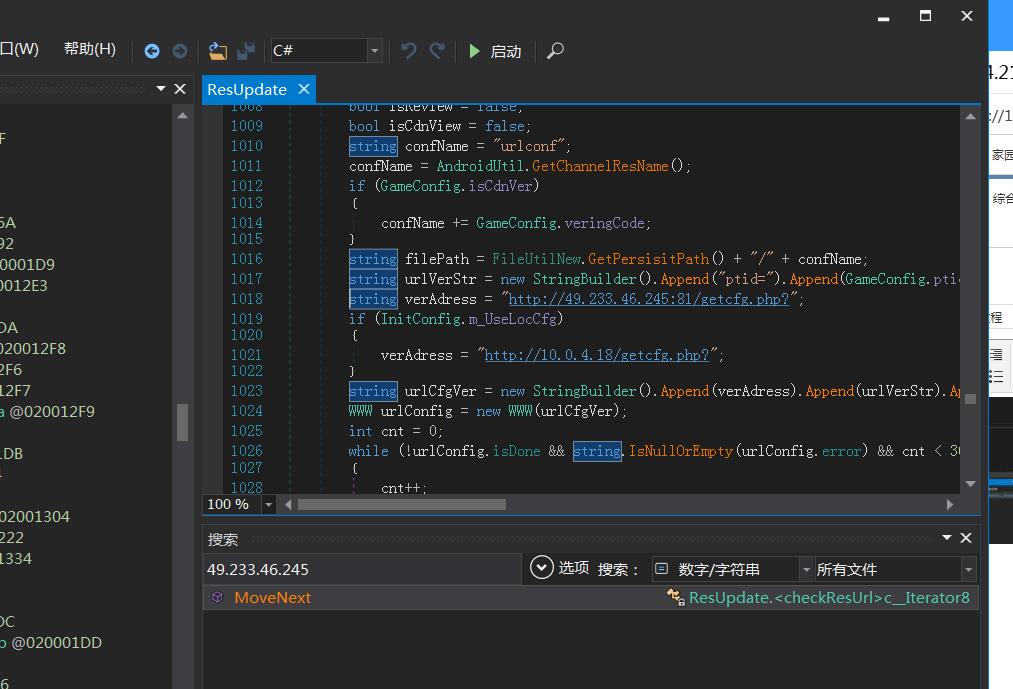
Task: Open the 100 % zoom dropdown
Action: click(x=268, y=505)
